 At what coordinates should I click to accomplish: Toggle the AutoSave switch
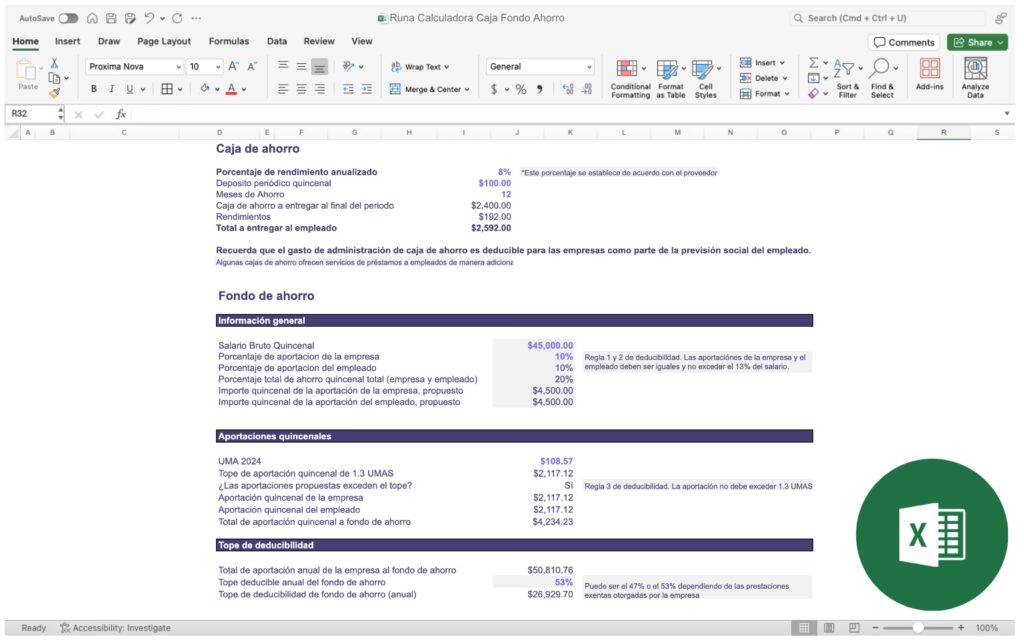[x=68, y=18]
